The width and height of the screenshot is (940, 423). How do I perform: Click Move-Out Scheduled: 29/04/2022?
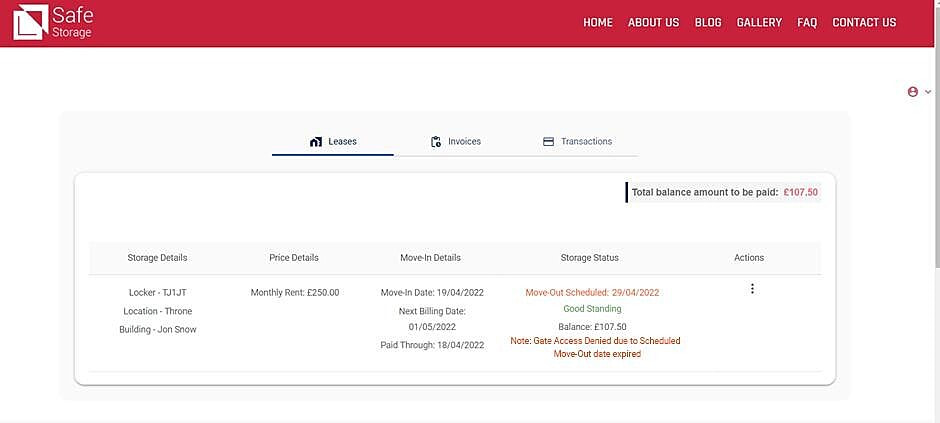pos(592,293)
